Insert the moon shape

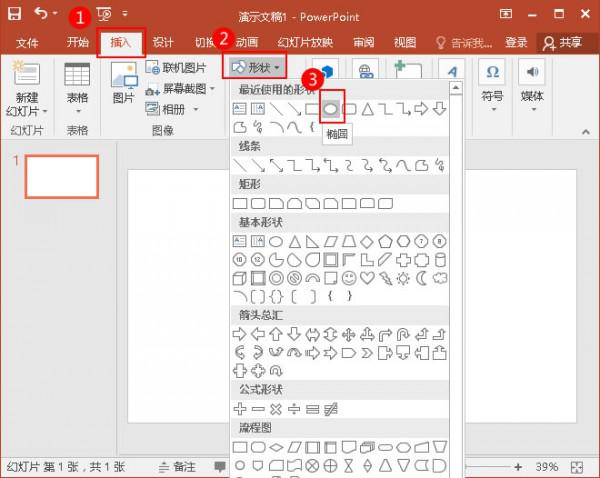(x=421, y=277)
